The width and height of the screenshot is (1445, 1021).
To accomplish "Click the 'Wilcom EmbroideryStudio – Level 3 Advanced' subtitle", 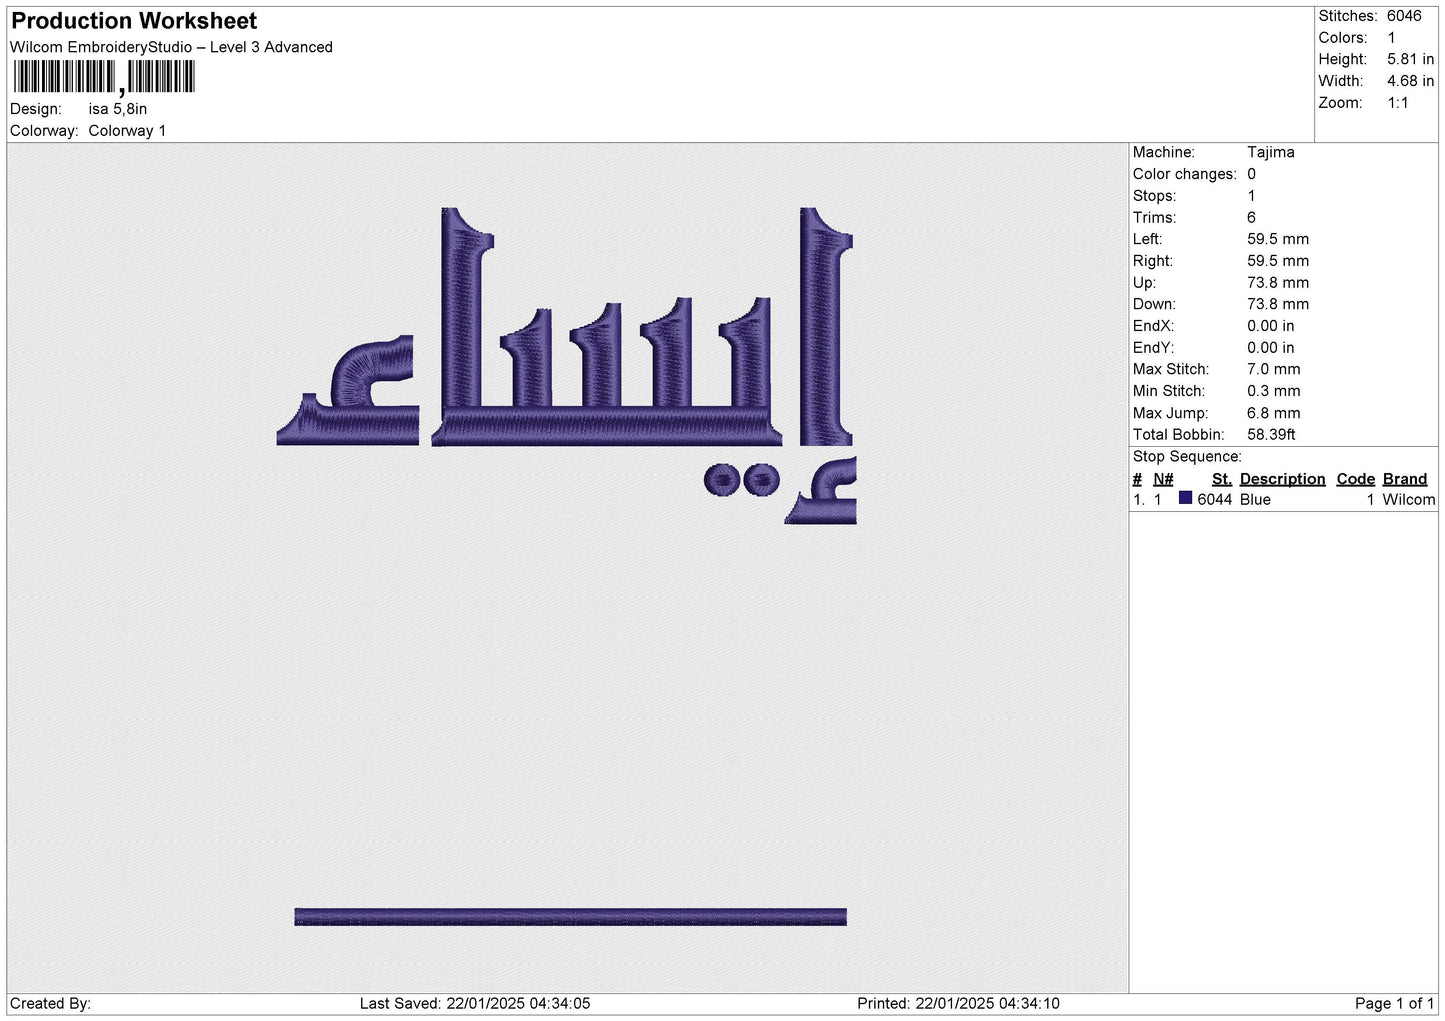I will click(171, 47).
